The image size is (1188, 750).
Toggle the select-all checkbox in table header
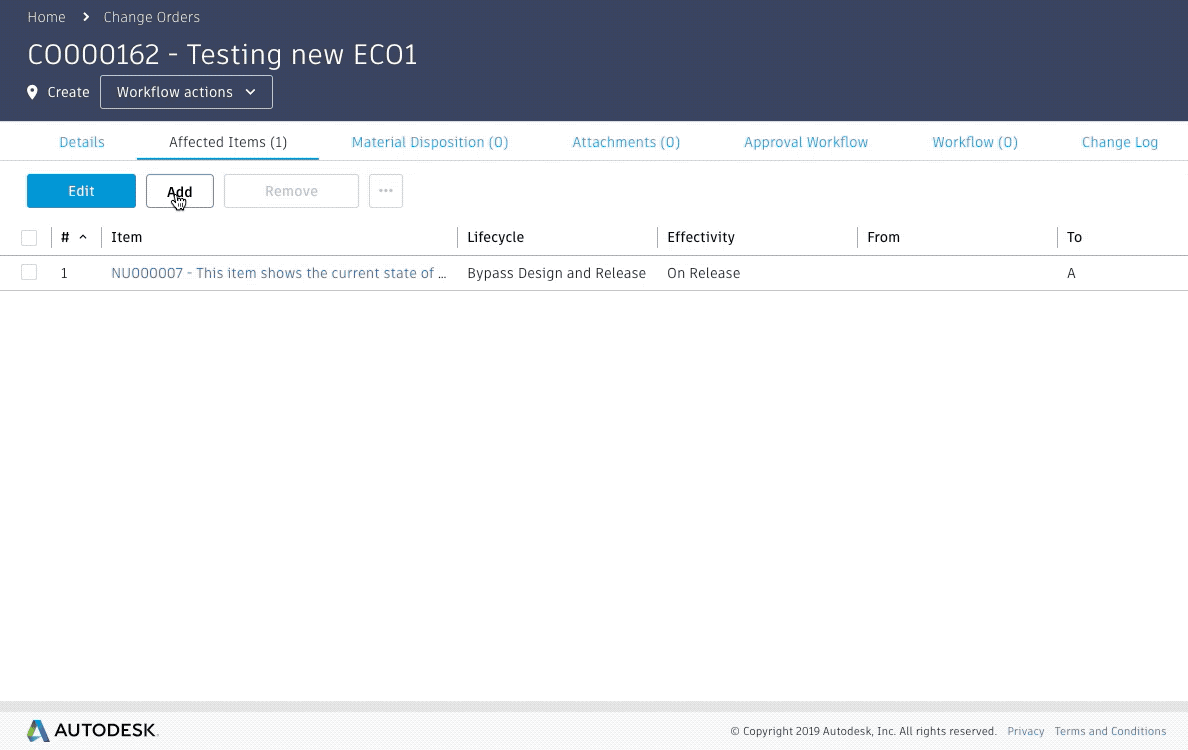(29, 238)
